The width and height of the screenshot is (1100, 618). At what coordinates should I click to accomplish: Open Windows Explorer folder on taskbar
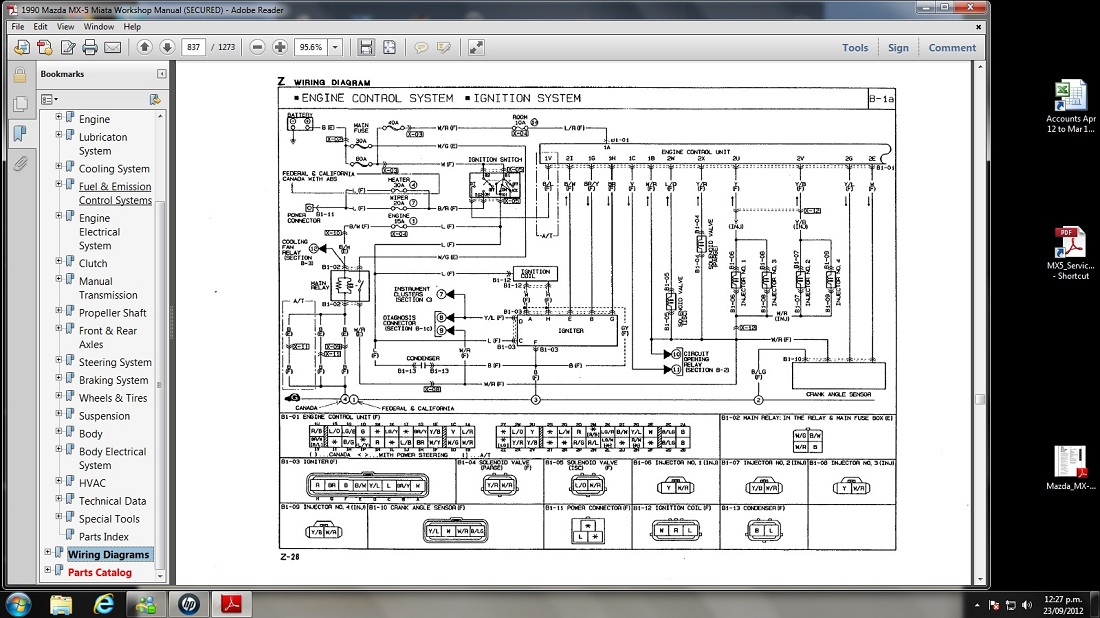[61, 604]
